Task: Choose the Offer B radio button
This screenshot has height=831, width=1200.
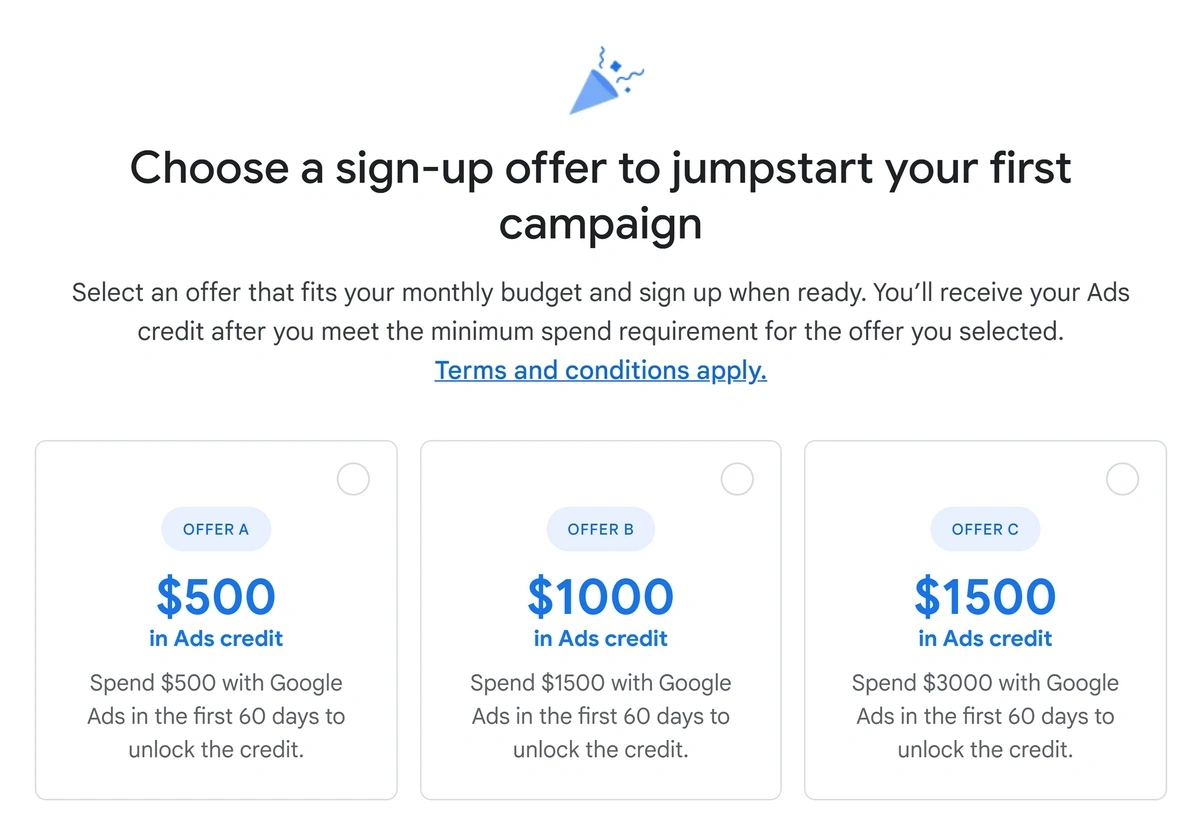Action: 737,479
